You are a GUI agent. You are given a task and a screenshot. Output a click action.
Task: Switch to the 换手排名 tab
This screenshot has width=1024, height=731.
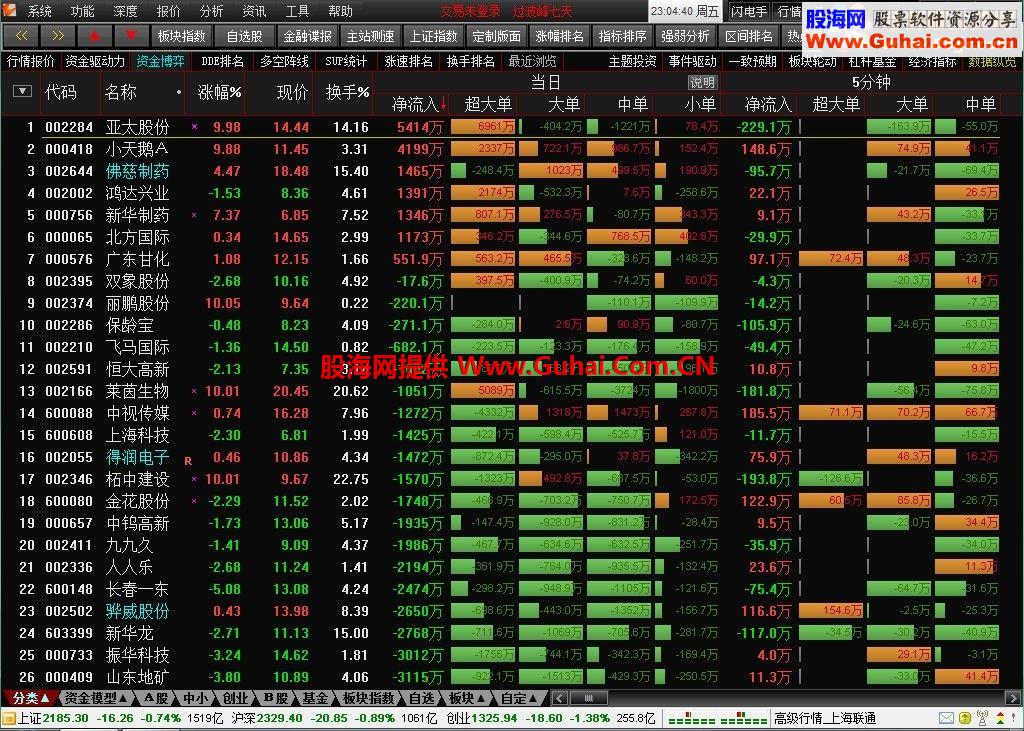point(471,61)
